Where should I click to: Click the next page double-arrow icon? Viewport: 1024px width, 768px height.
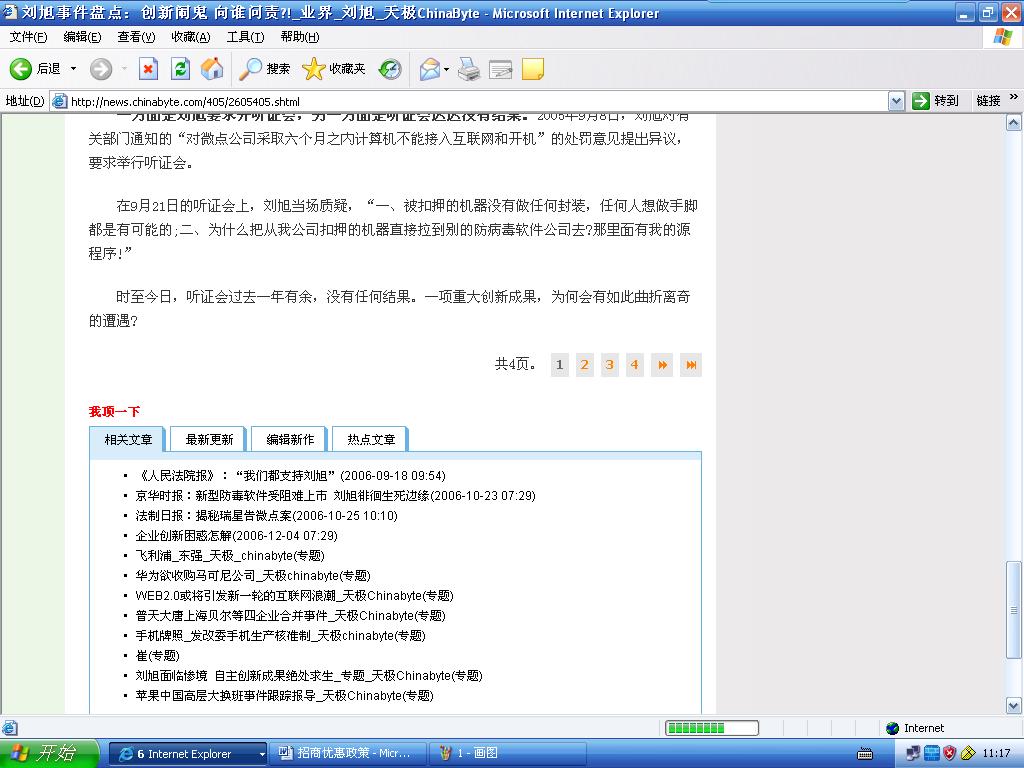662,365
